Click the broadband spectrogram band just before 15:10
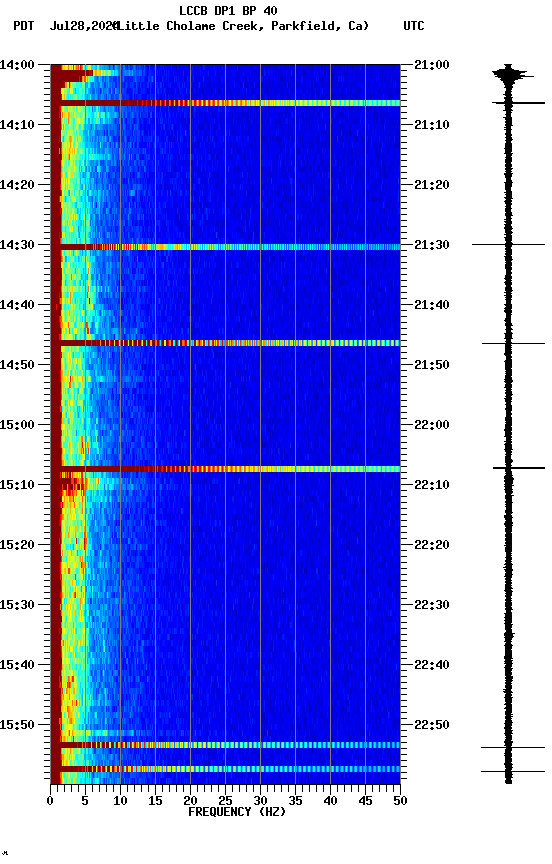Viewport: 552px width, 864px height. pos(225,469)
